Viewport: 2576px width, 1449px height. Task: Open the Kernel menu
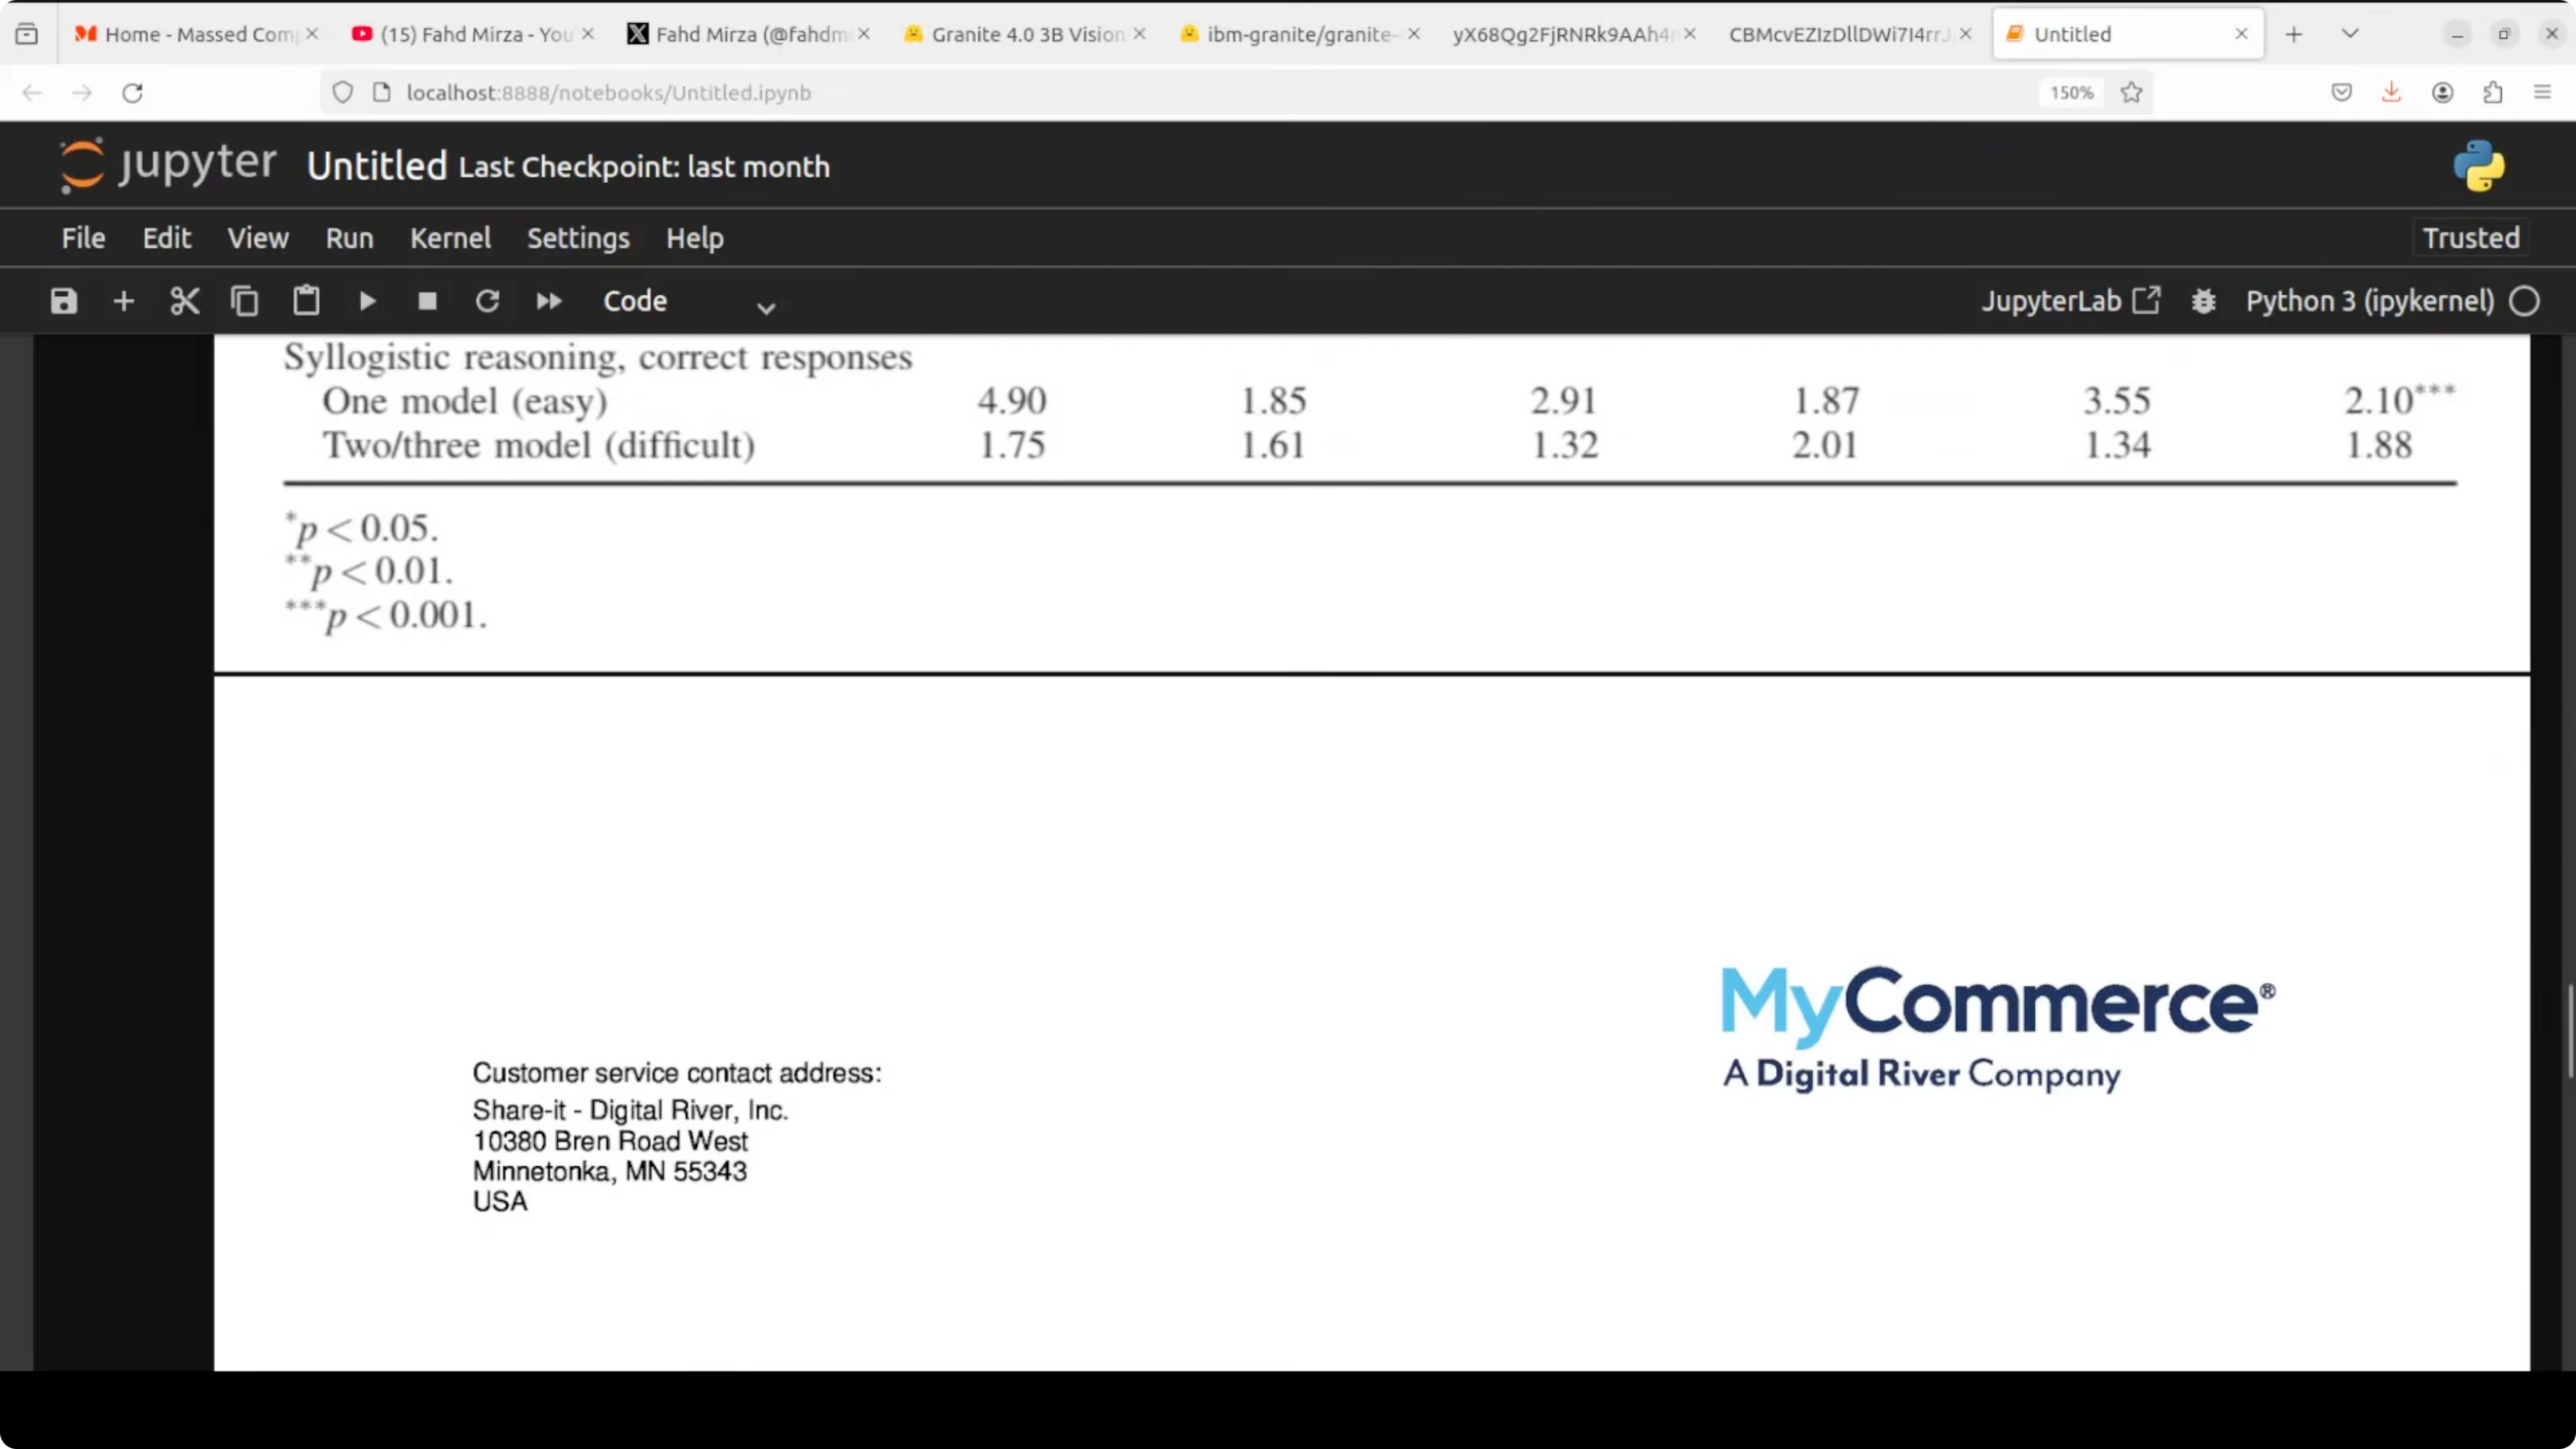(450, 238)
